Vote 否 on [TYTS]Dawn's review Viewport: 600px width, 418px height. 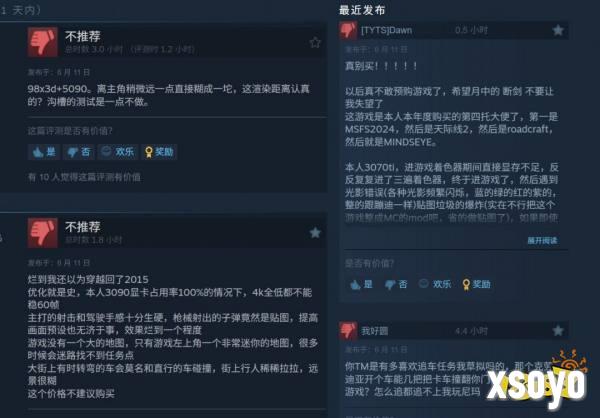pyautogui.click(x=396, y=284)
